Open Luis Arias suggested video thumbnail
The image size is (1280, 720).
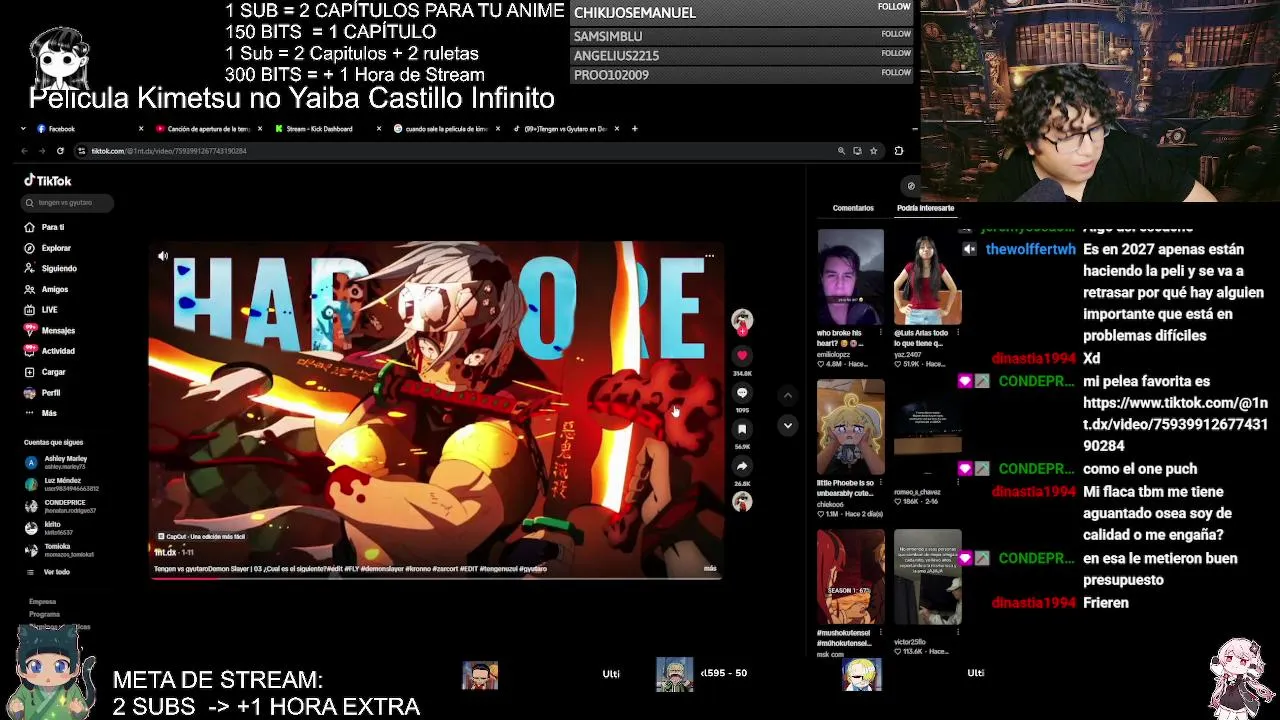tap(927, 277)
